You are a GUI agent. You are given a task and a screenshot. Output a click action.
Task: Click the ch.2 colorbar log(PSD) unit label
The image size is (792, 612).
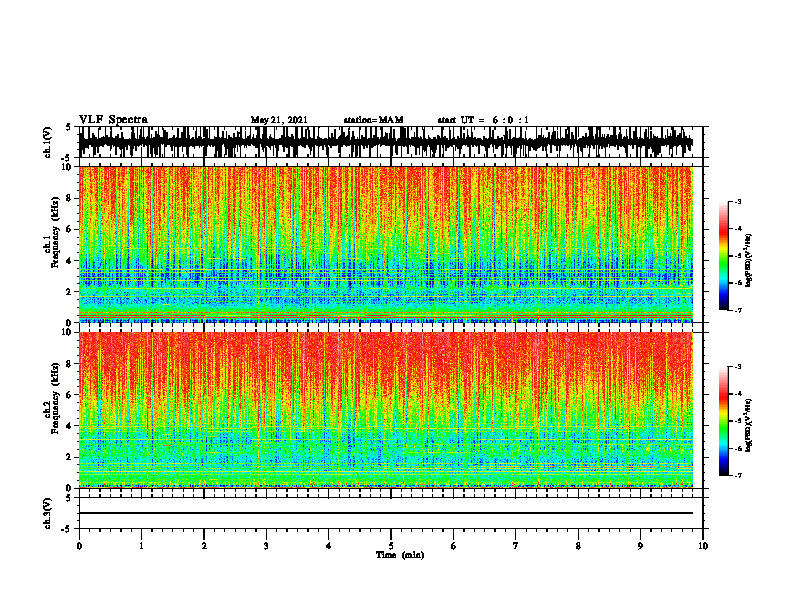tap(749, 425)
